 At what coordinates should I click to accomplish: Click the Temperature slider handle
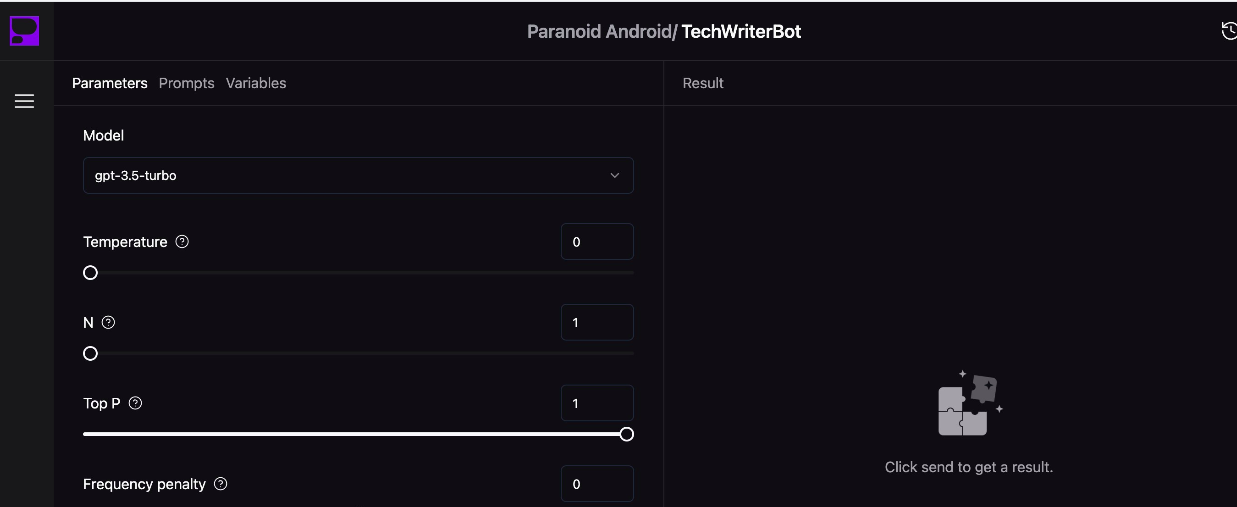[x=91, y=272]
